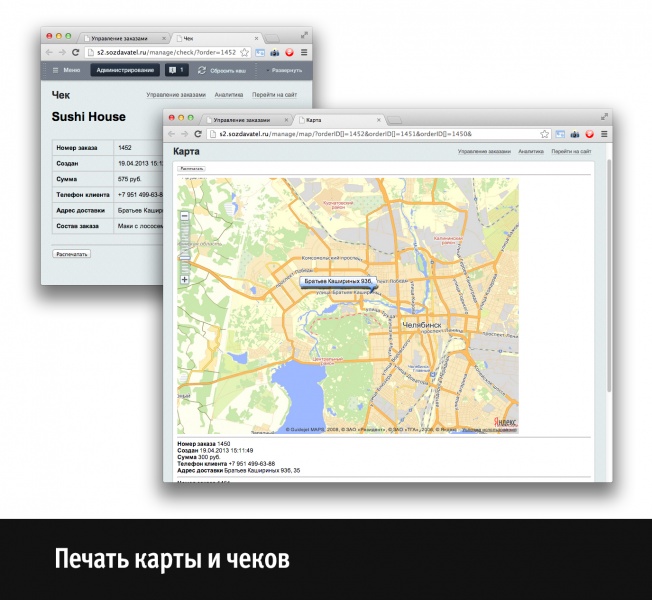The width and height of the screenshot is (652, 600).
Task: Open Chrome menu in the Чек window
Action: (304, 52)
